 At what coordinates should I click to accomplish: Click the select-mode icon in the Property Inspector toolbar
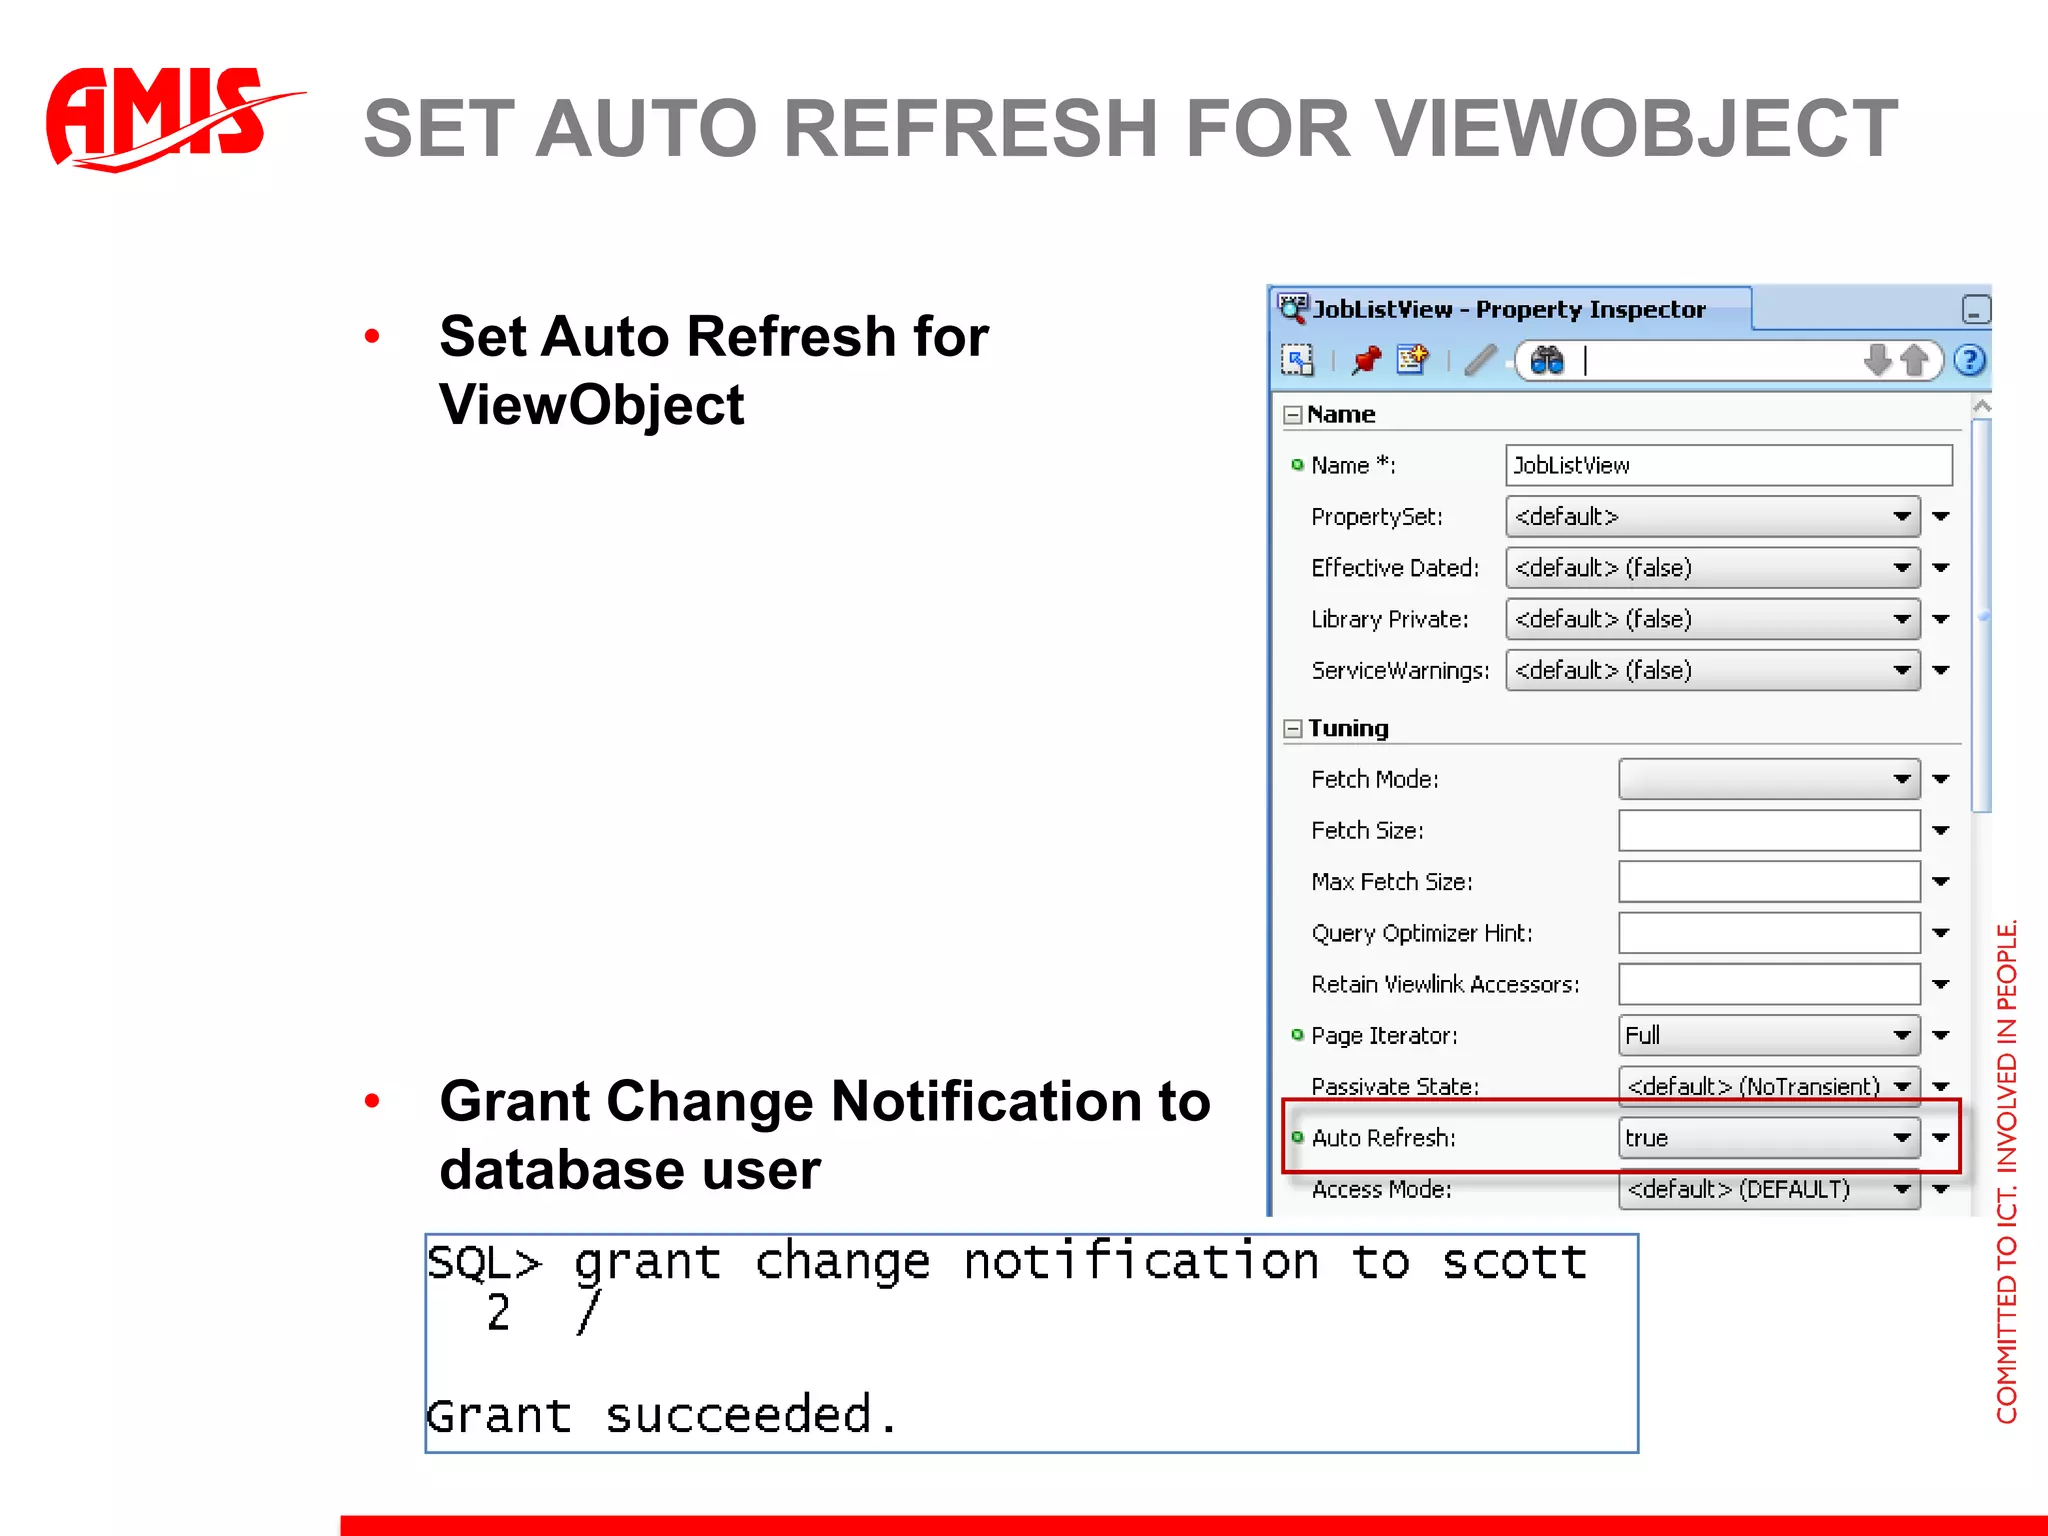[x=1298, y=360]
